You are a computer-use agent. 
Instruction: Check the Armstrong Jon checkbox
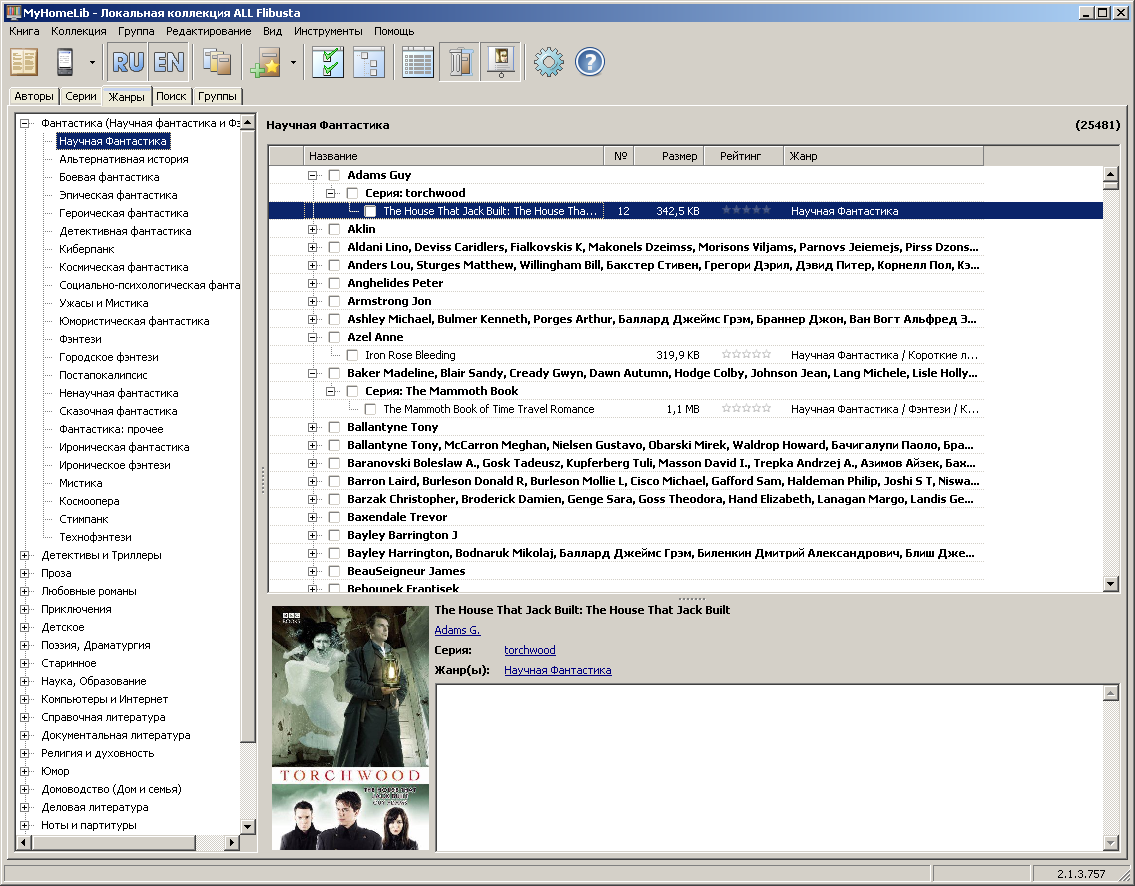pos(334,301)
